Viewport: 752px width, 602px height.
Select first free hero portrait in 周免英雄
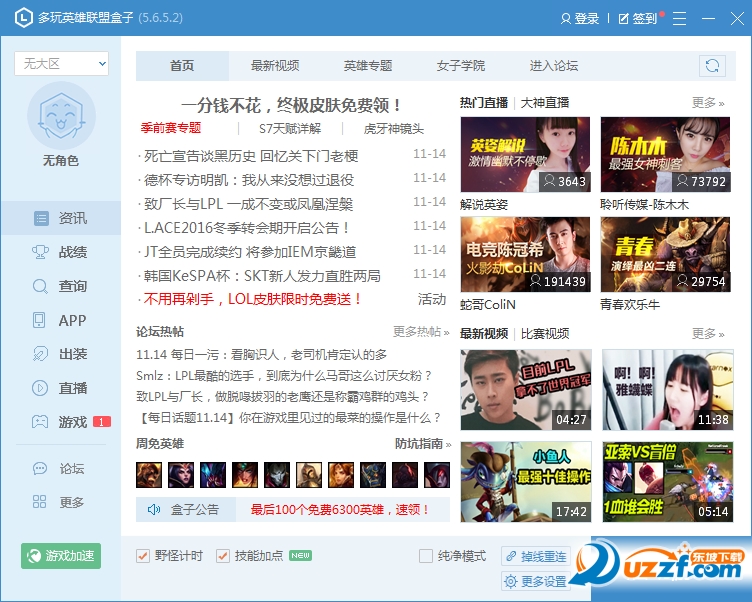pos(149,475)
